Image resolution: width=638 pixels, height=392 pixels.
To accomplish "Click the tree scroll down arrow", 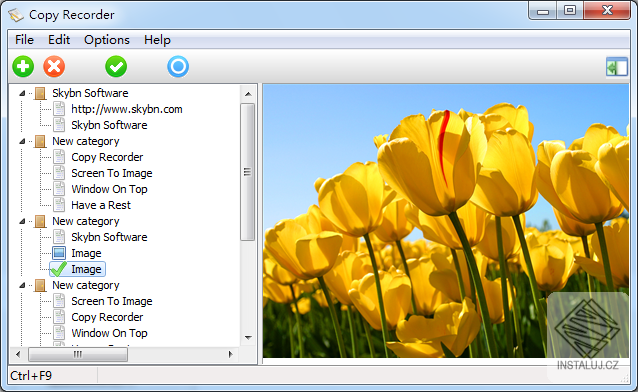I will click(x=248, y=337).
